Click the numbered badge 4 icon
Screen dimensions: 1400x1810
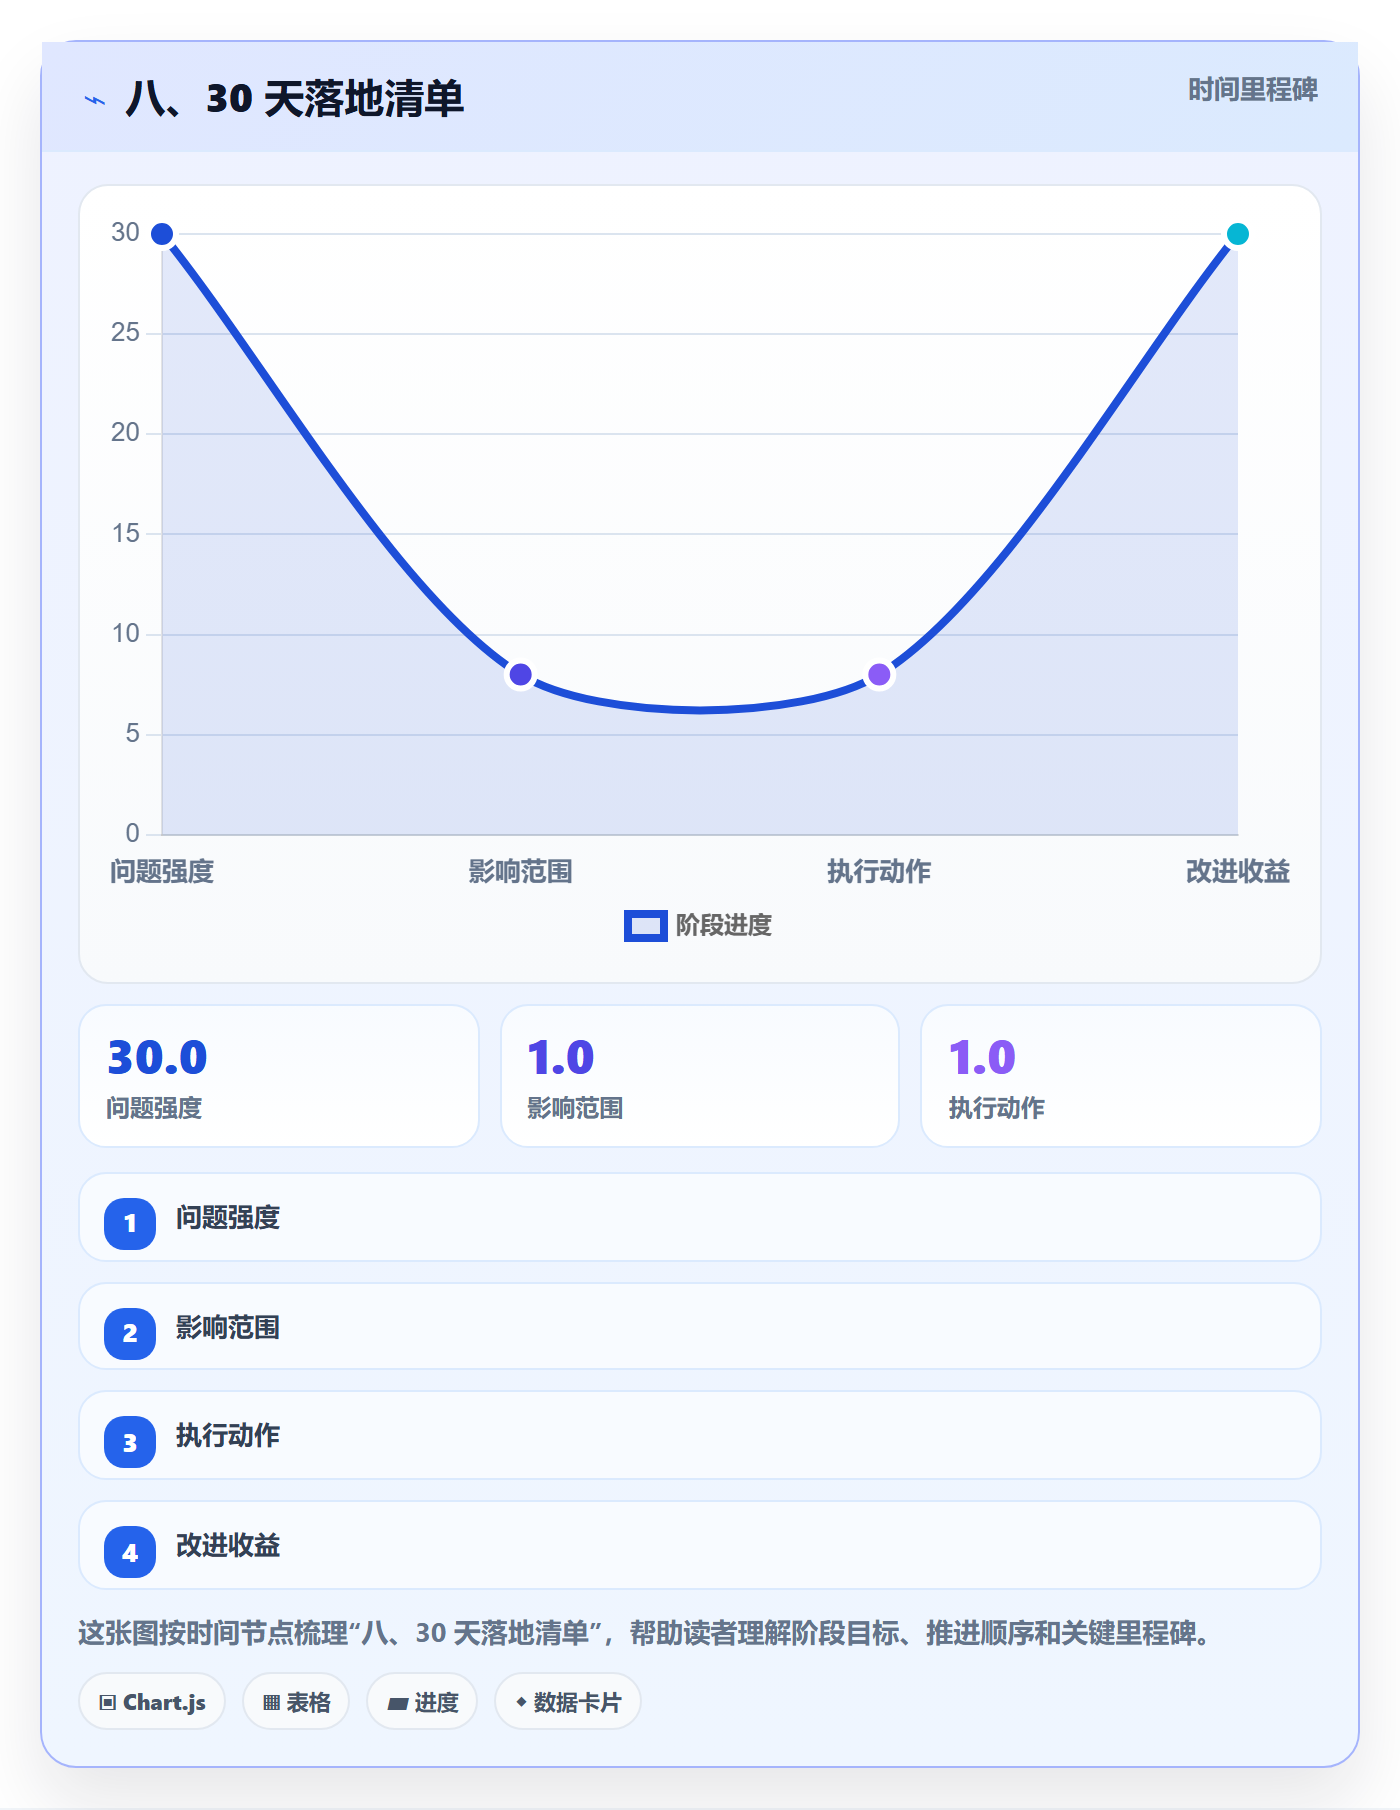click(130, 1552)
